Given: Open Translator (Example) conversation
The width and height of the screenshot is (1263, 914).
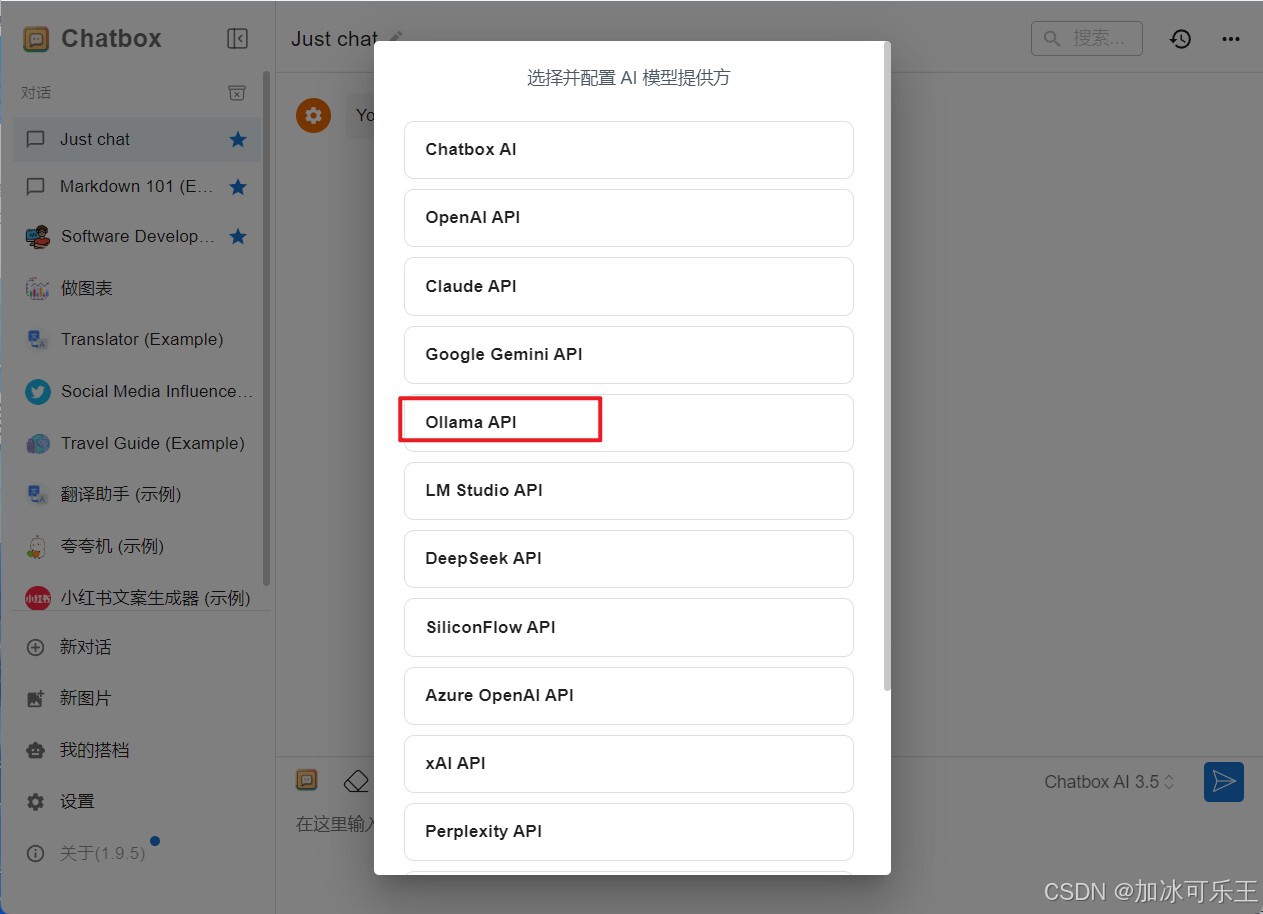Looking at the screenshot, I should 137,340.
